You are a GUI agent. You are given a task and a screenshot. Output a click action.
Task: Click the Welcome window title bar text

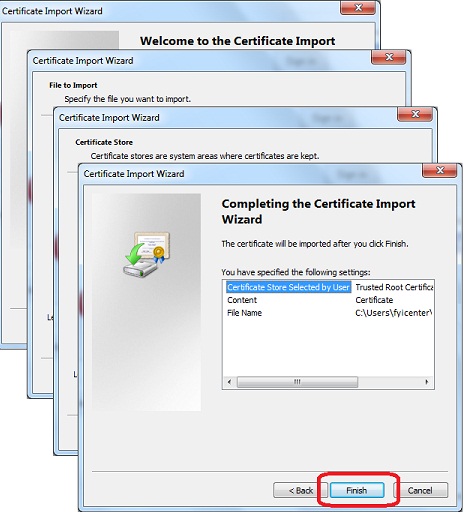tap(52, 11)
